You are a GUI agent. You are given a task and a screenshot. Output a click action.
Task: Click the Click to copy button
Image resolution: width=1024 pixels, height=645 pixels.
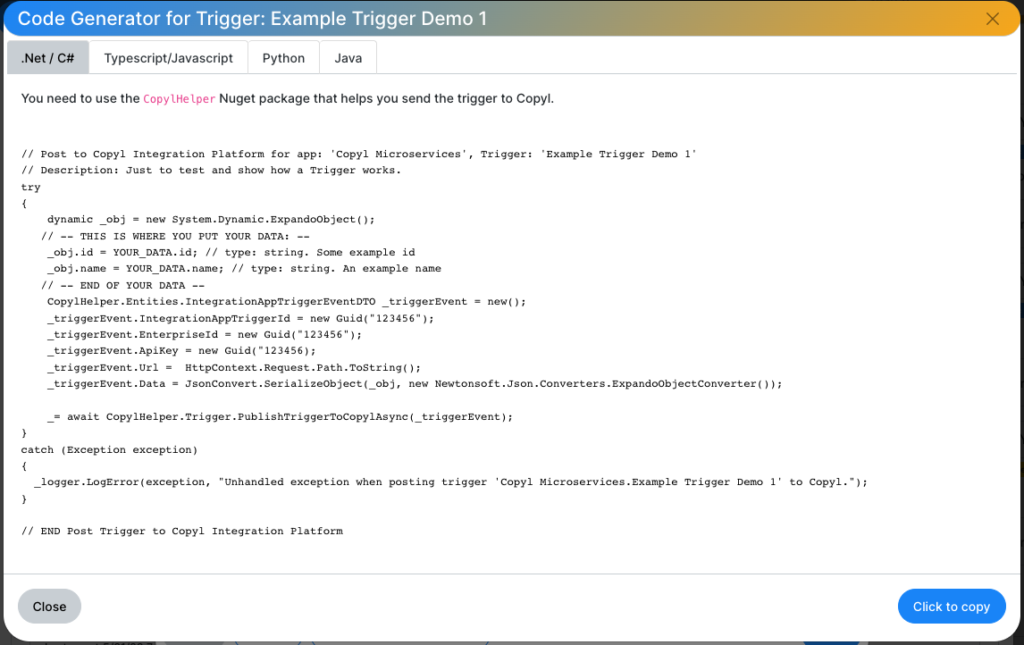(952, 606)
